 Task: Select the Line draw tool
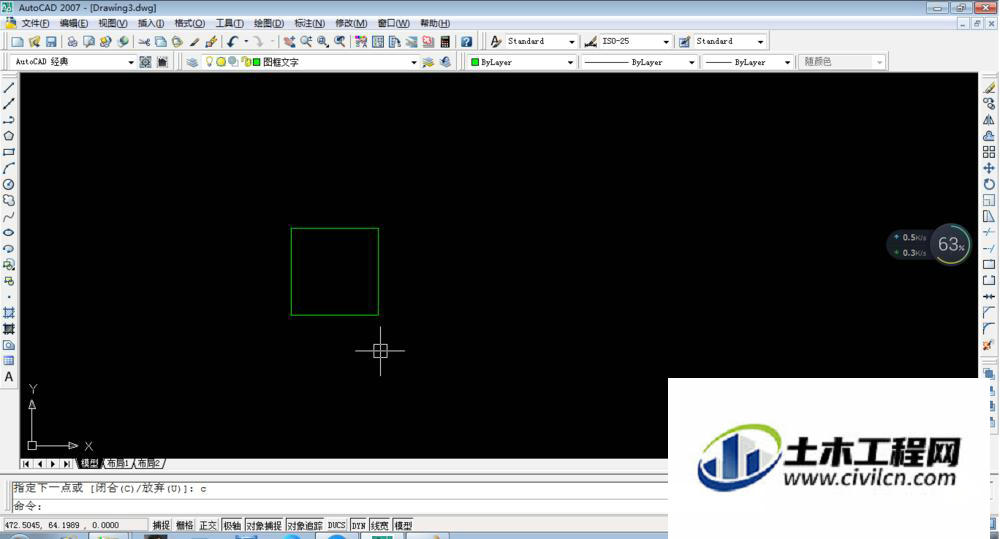(x=9, y=87)
